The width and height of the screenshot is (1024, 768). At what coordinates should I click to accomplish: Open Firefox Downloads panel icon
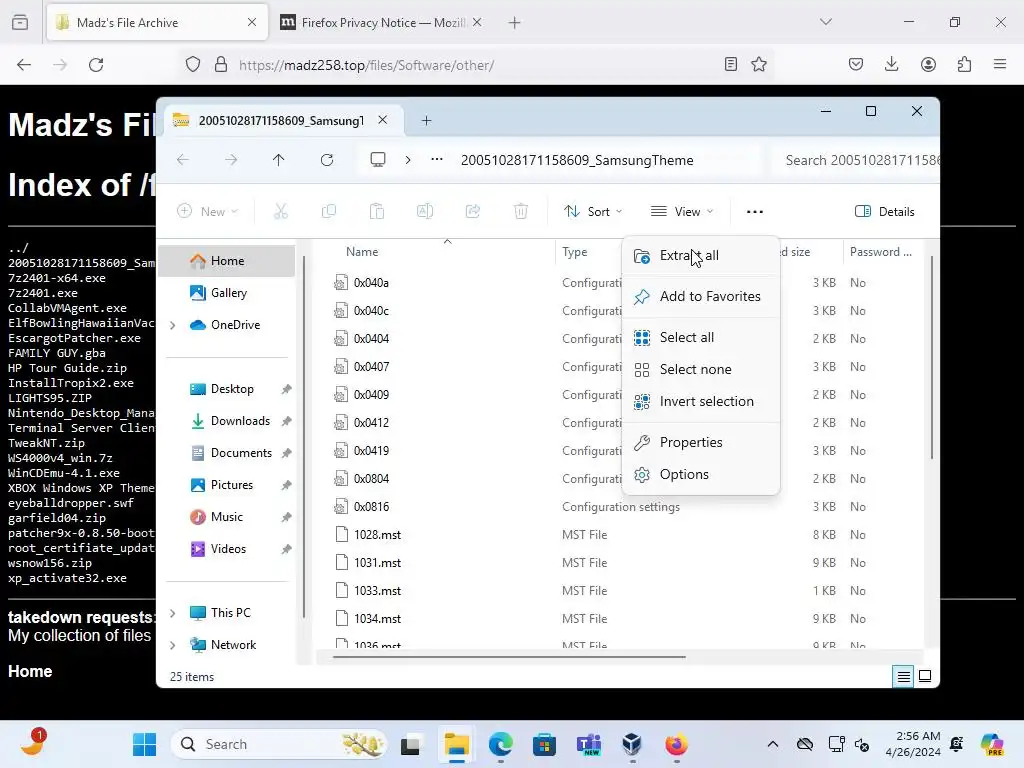click(891, 64)
